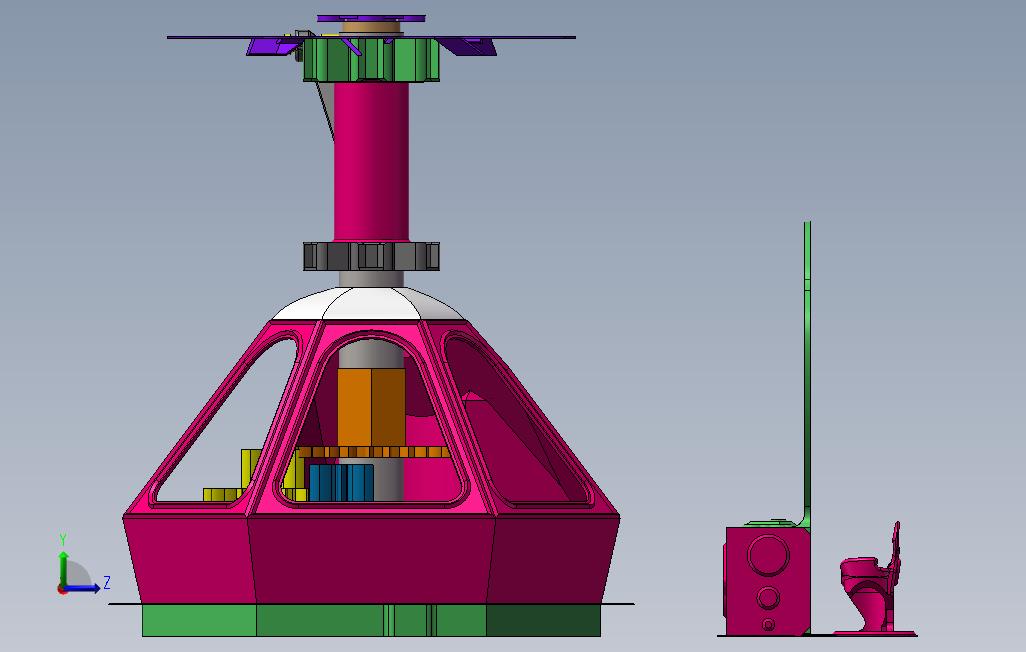Screen dimensions: 1026x652
Task: Select the smallest circle on the magenta box
Action: point(769,625)
